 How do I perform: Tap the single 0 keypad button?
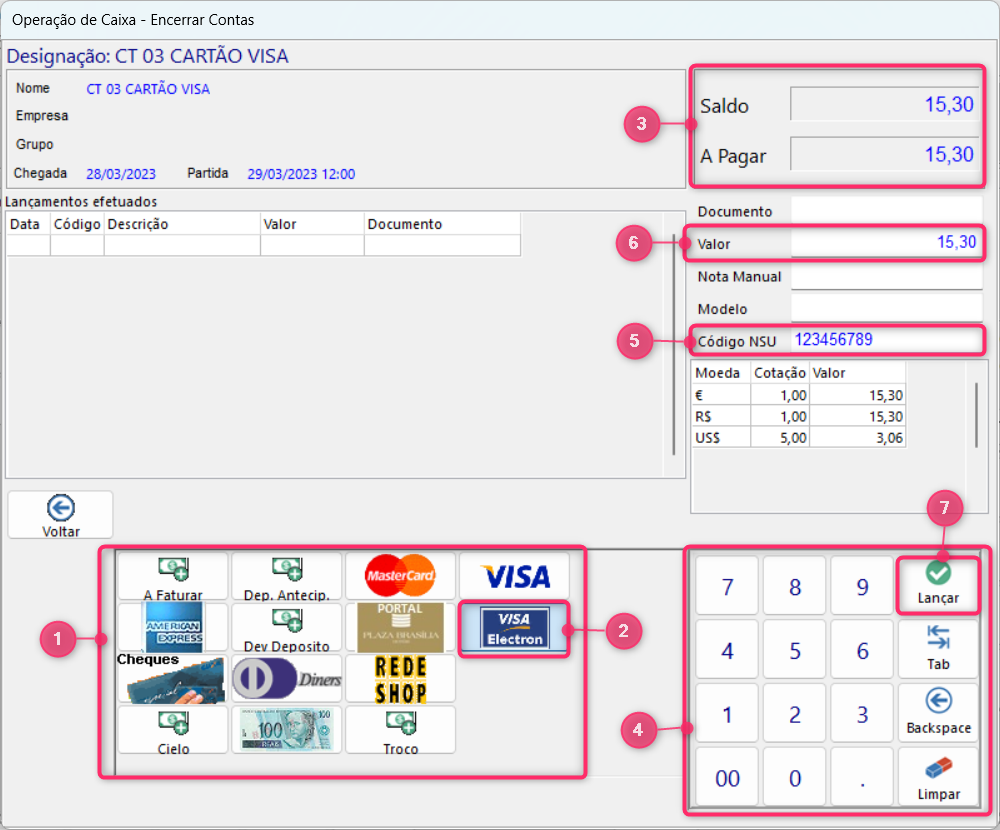(795, 777)
